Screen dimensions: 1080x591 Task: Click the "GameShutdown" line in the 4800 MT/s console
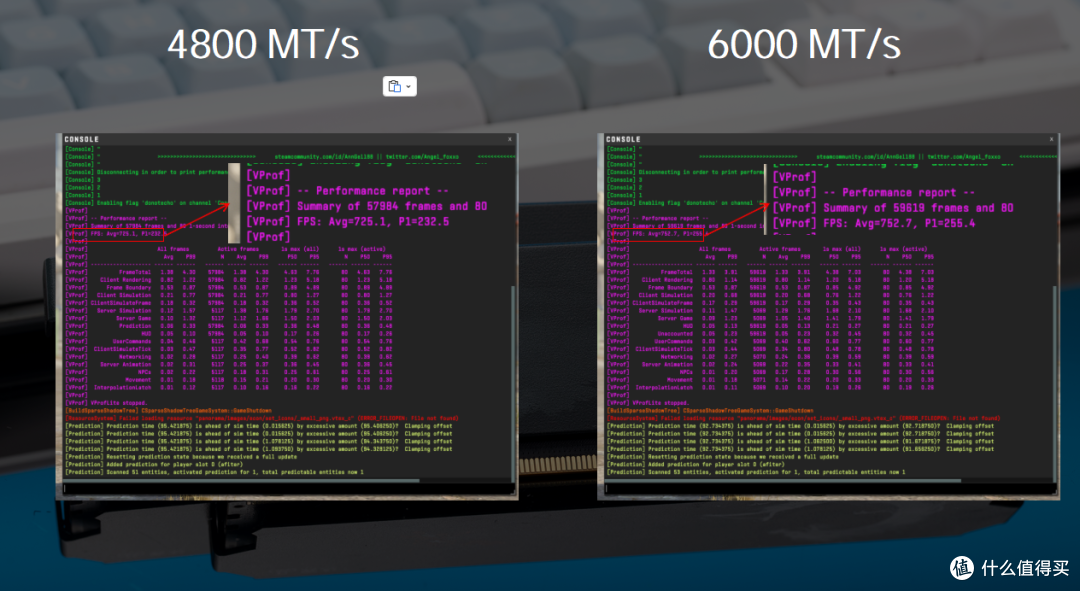tap(169, 411)
